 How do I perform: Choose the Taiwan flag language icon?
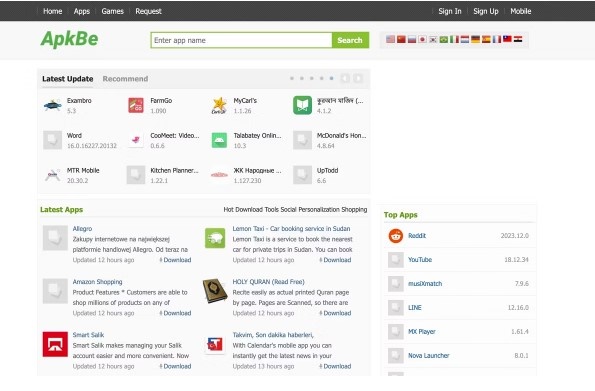[x=507, y=39]
